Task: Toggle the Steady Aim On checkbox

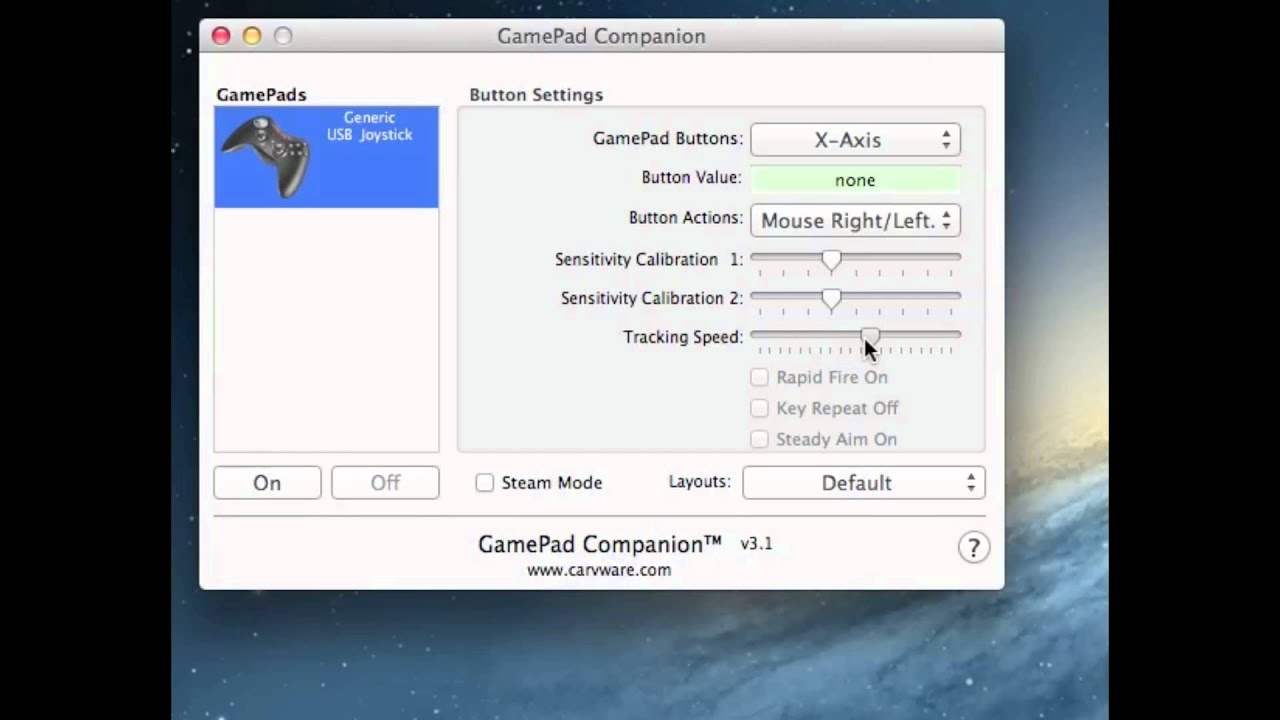Action: 760,439
